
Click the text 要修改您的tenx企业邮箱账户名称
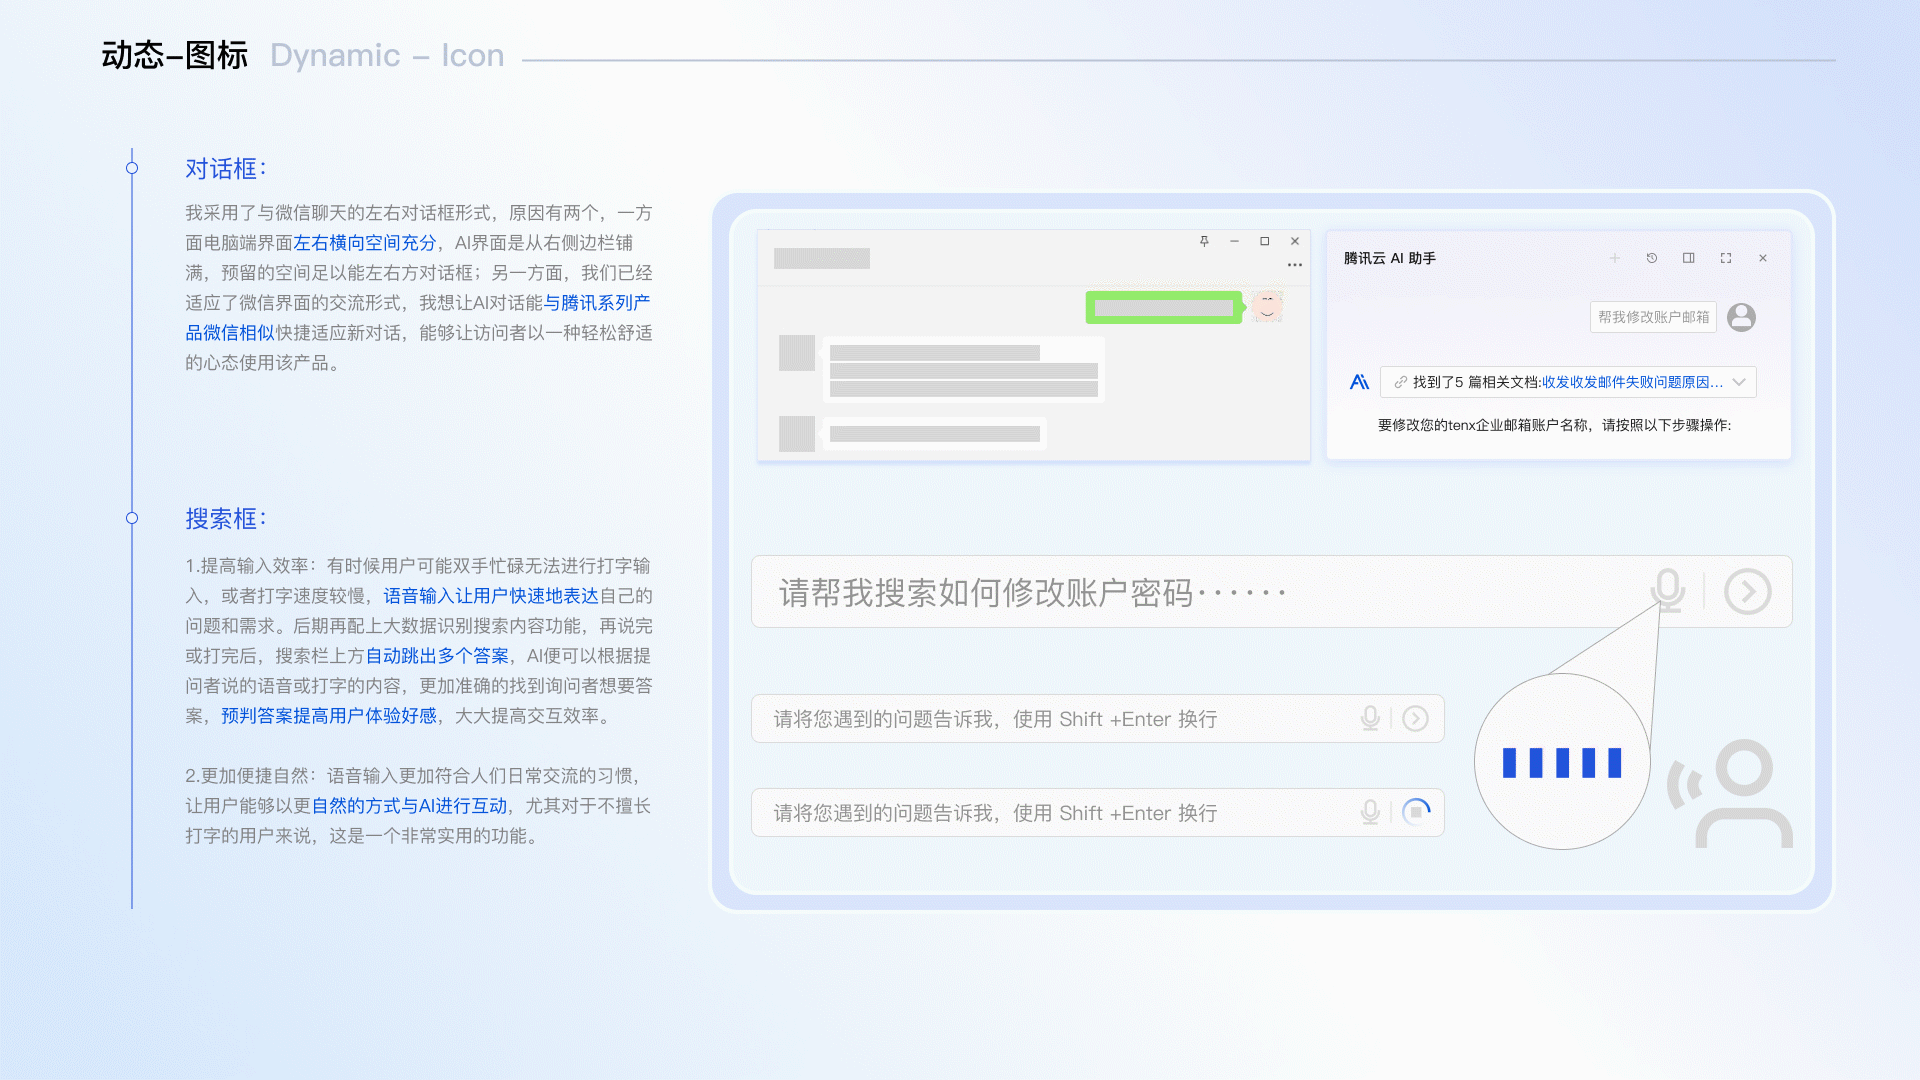pos(1483,425)
